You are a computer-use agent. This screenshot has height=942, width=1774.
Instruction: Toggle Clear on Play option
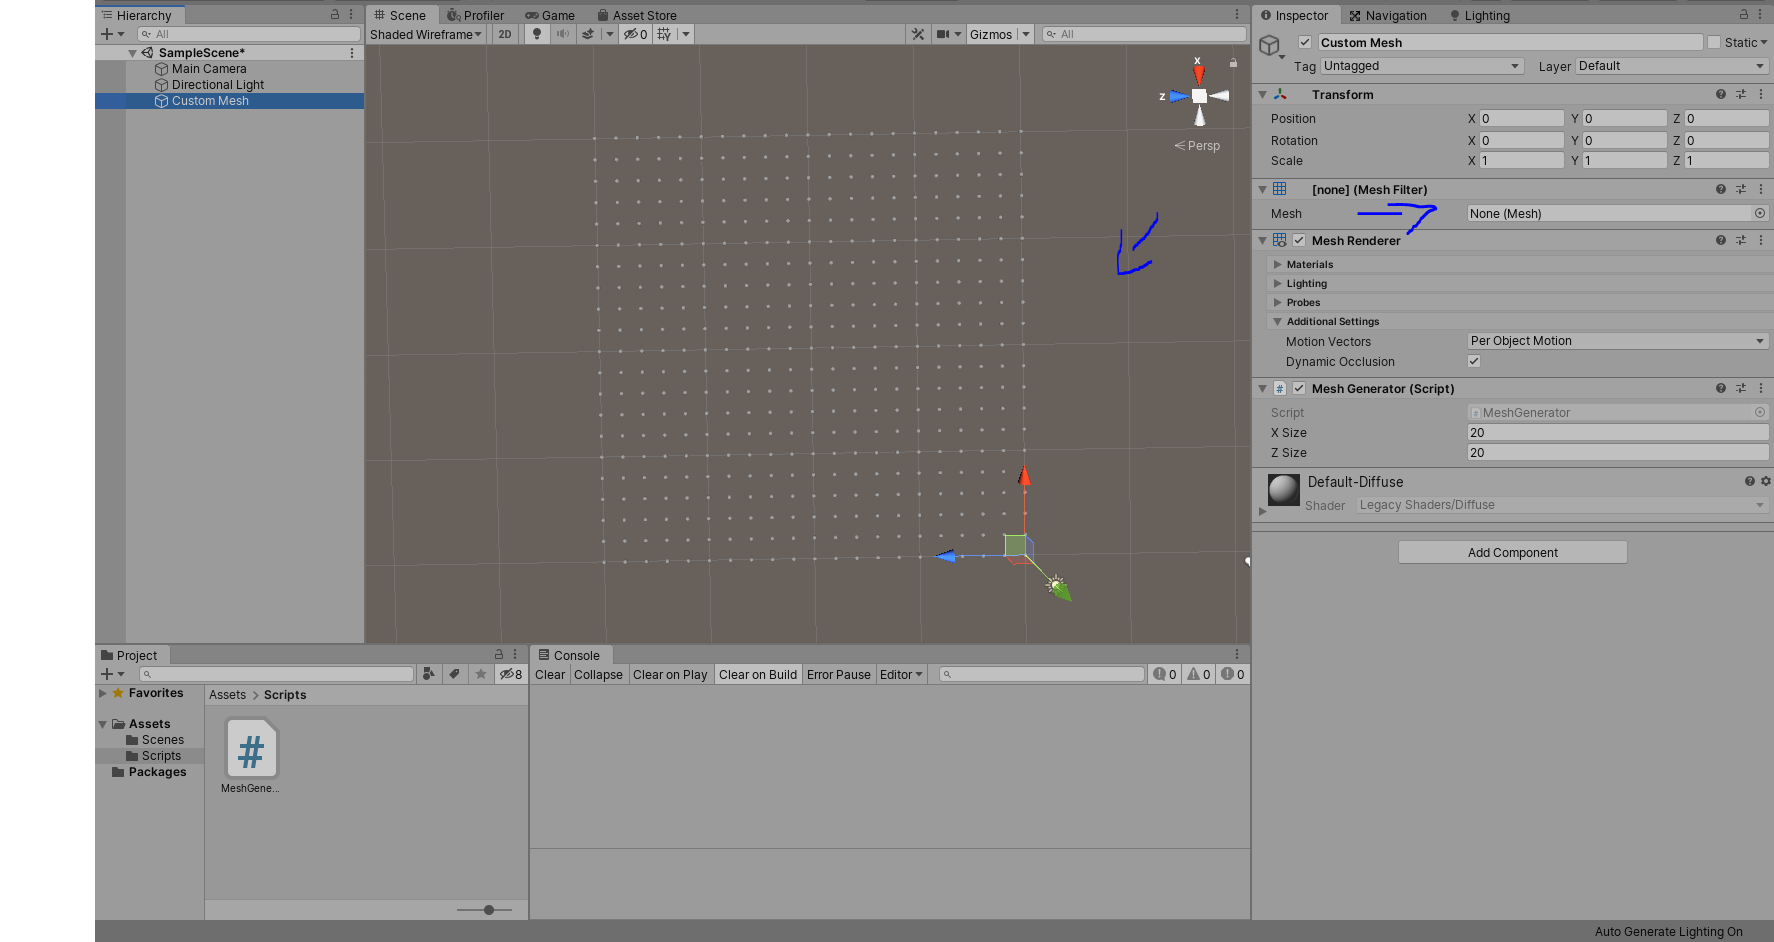tap(670, 674)
